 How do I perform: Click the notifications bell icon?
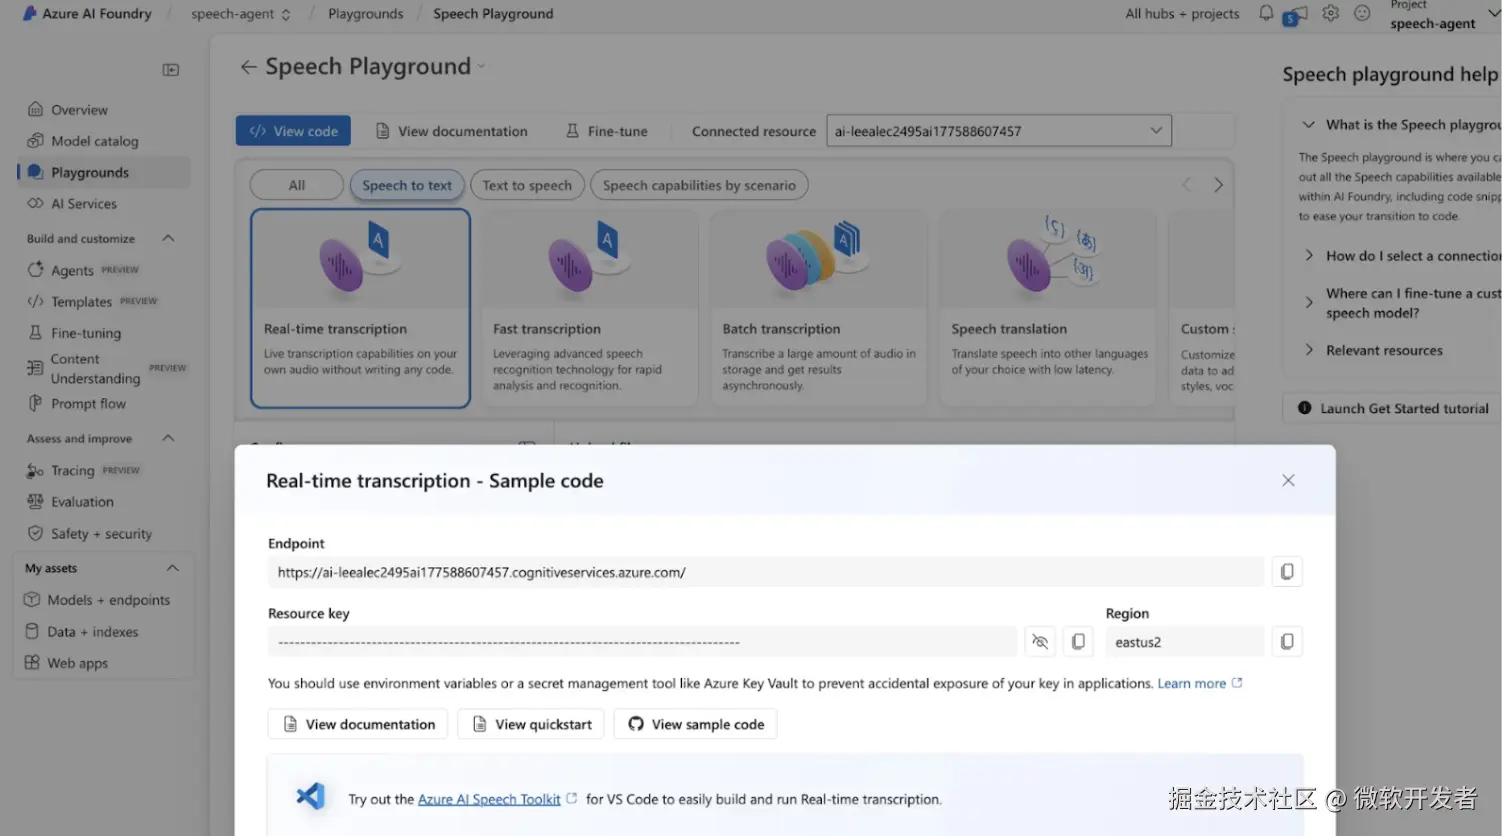tap(1266, 13)
